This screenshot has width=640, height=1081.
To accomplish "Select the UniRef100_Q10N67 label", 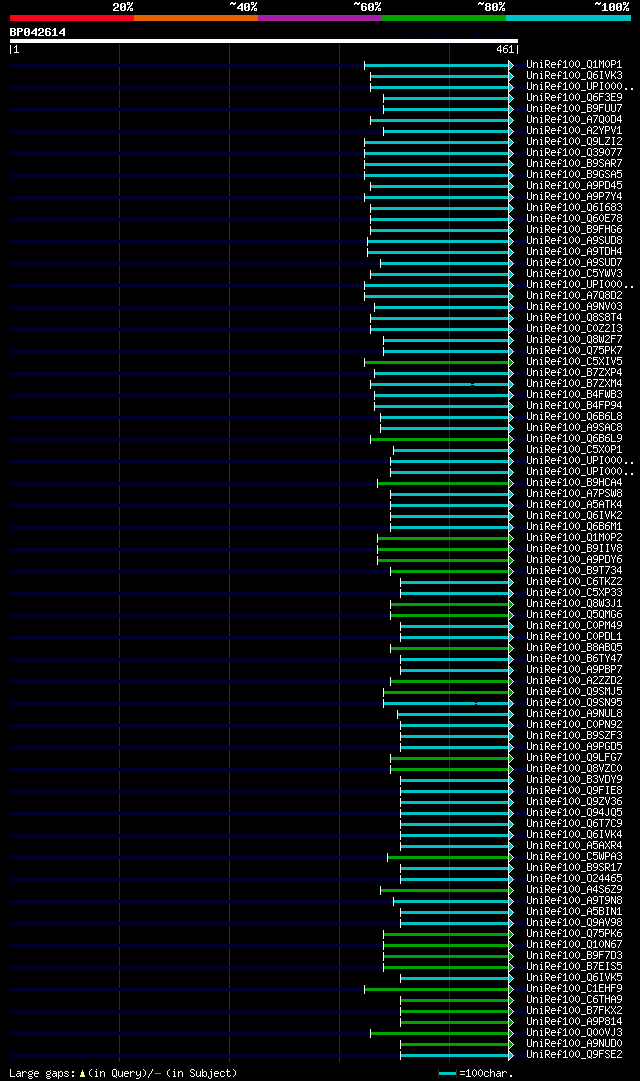I will tap(574, 944).
